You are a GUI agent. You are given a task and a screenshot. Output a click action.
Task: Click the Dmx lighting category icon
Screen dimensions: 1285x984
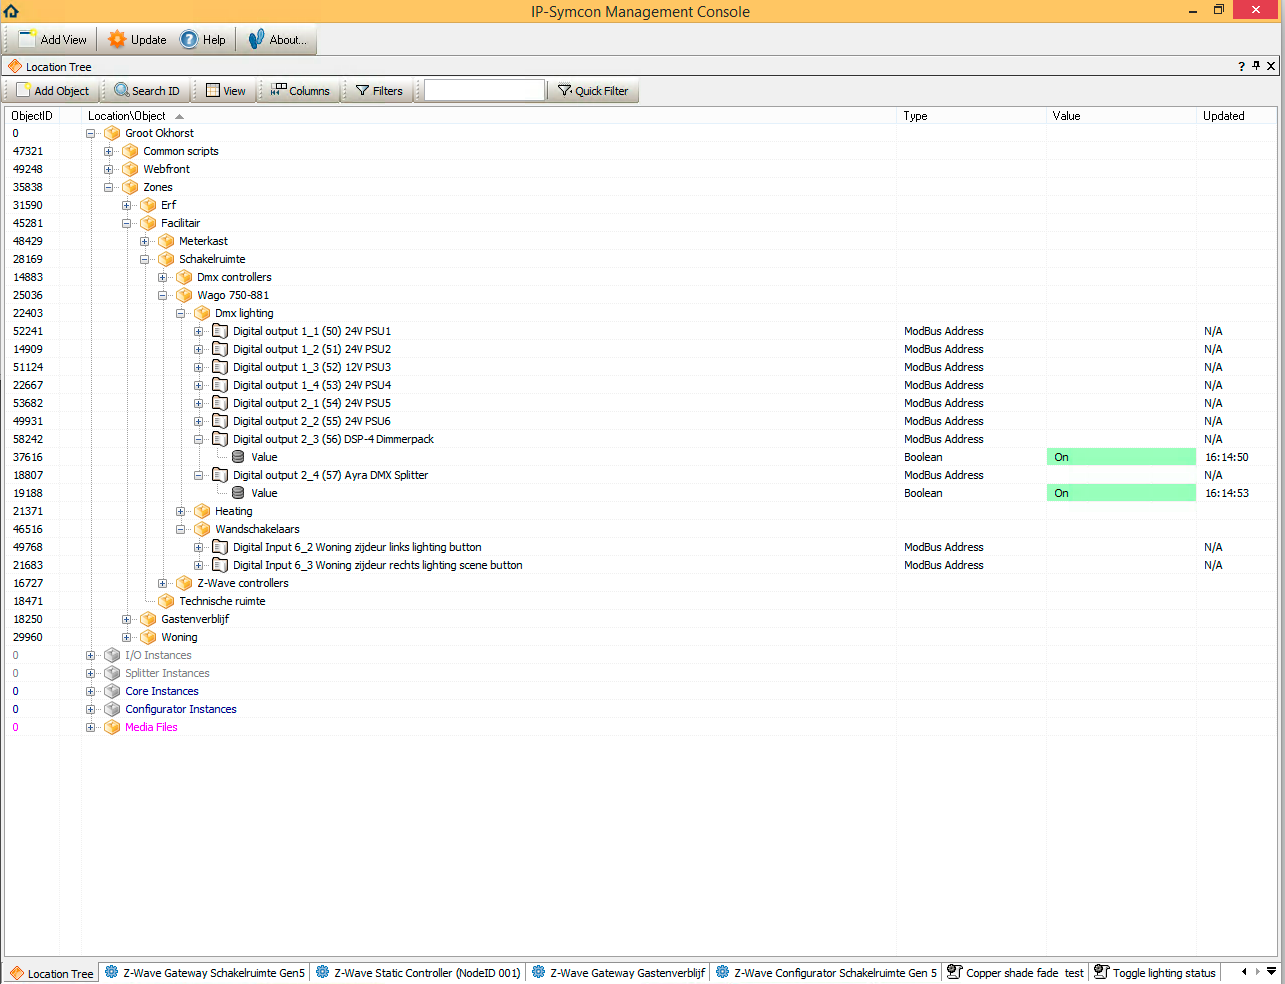(202, 313)
